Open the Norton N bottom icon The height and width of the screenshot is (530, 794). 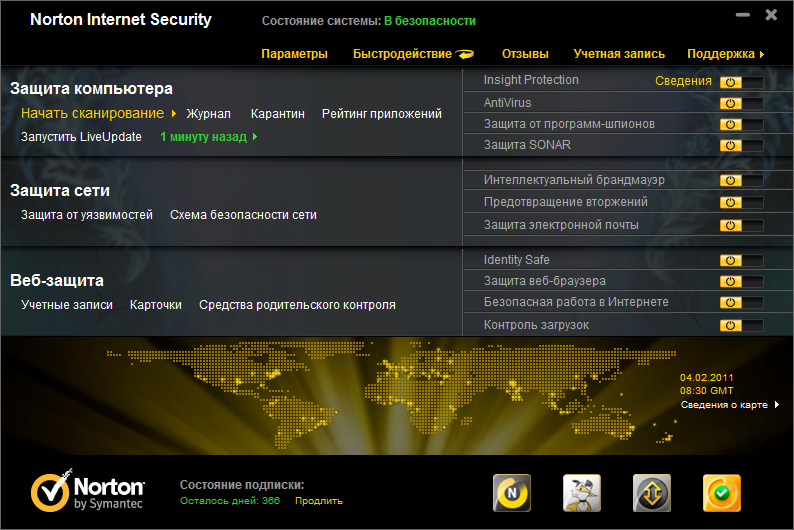[x=512, y=493]
